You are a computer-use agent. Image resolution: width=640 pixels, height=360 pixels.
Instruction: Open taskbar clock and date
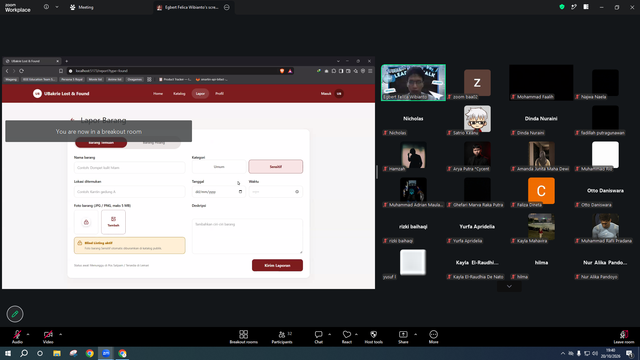(x=610, y=353)
